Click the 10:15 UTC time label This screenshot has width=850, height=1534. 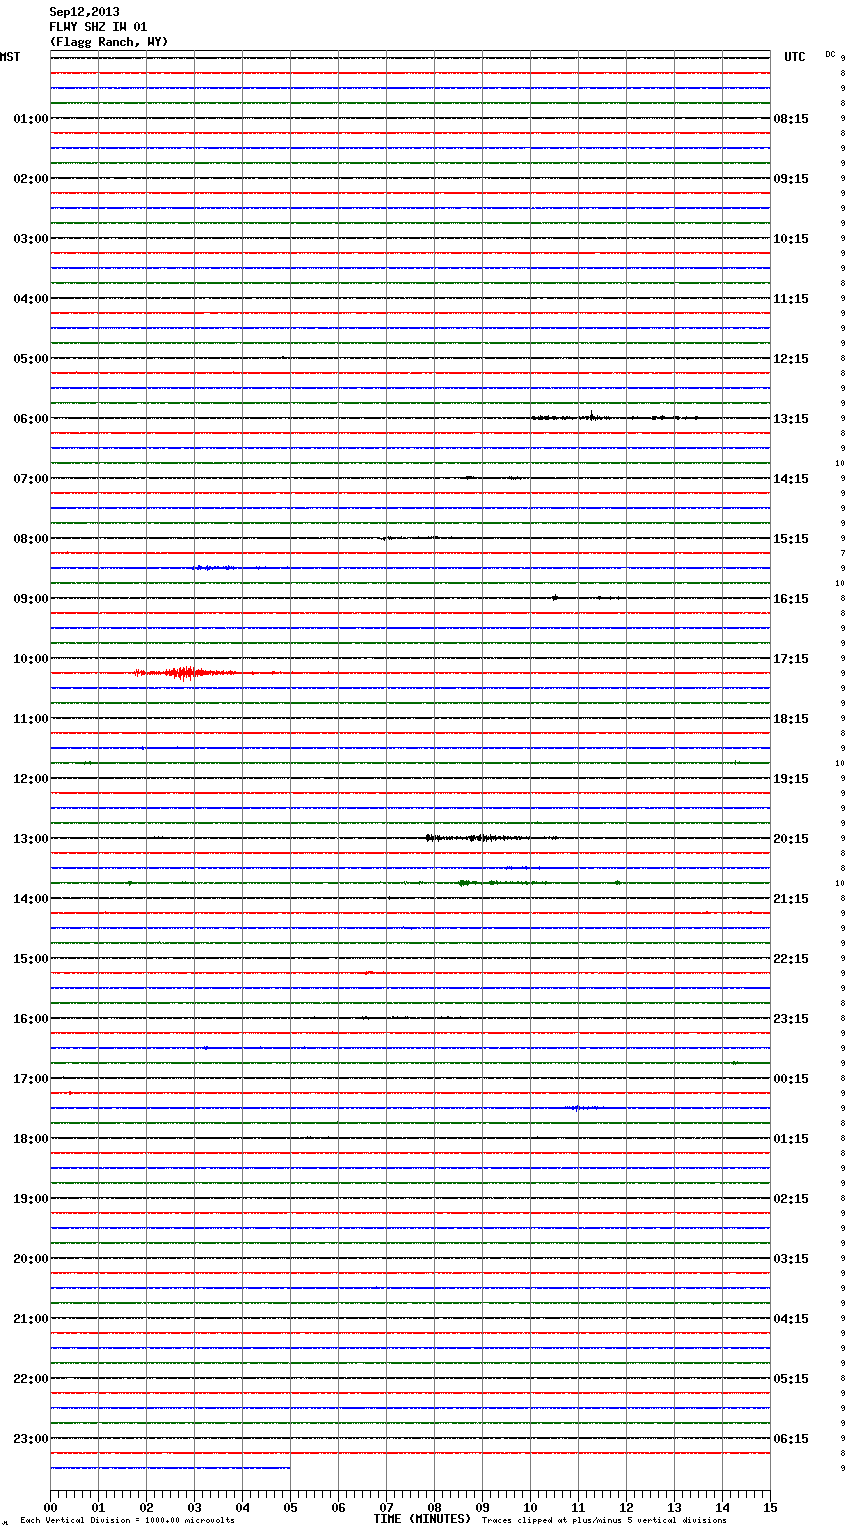791,239
